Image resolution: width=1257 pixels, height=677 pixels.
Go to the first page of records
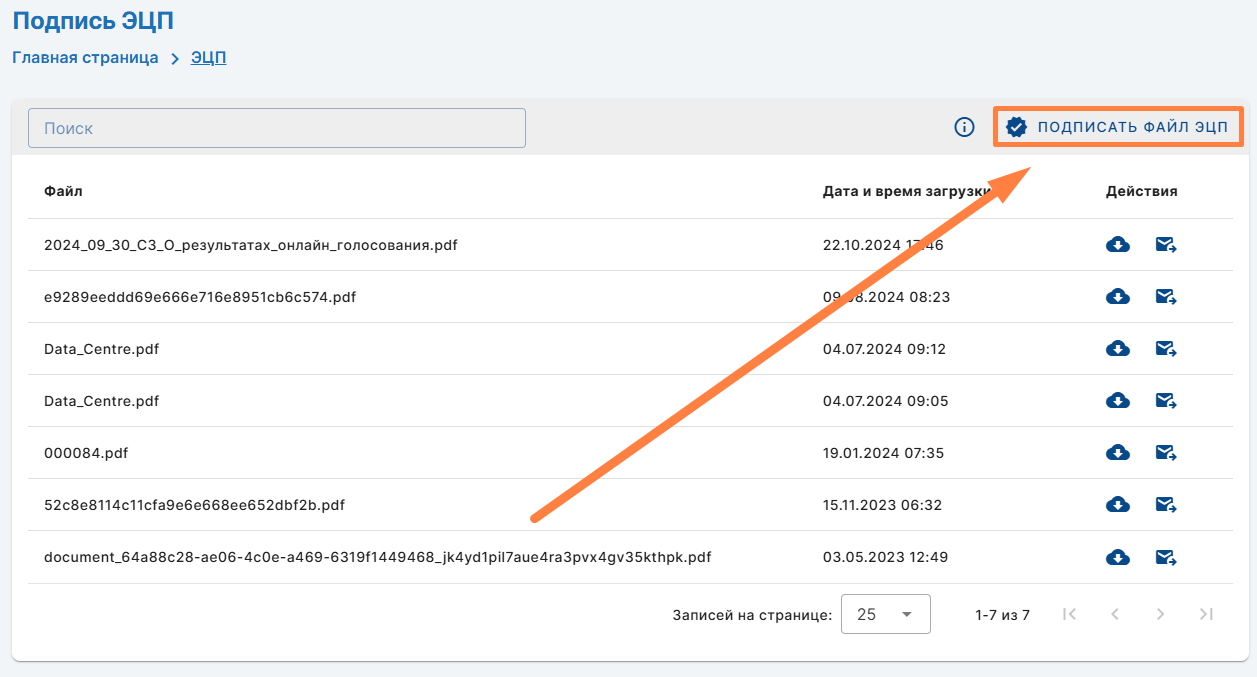point(1069,614)
